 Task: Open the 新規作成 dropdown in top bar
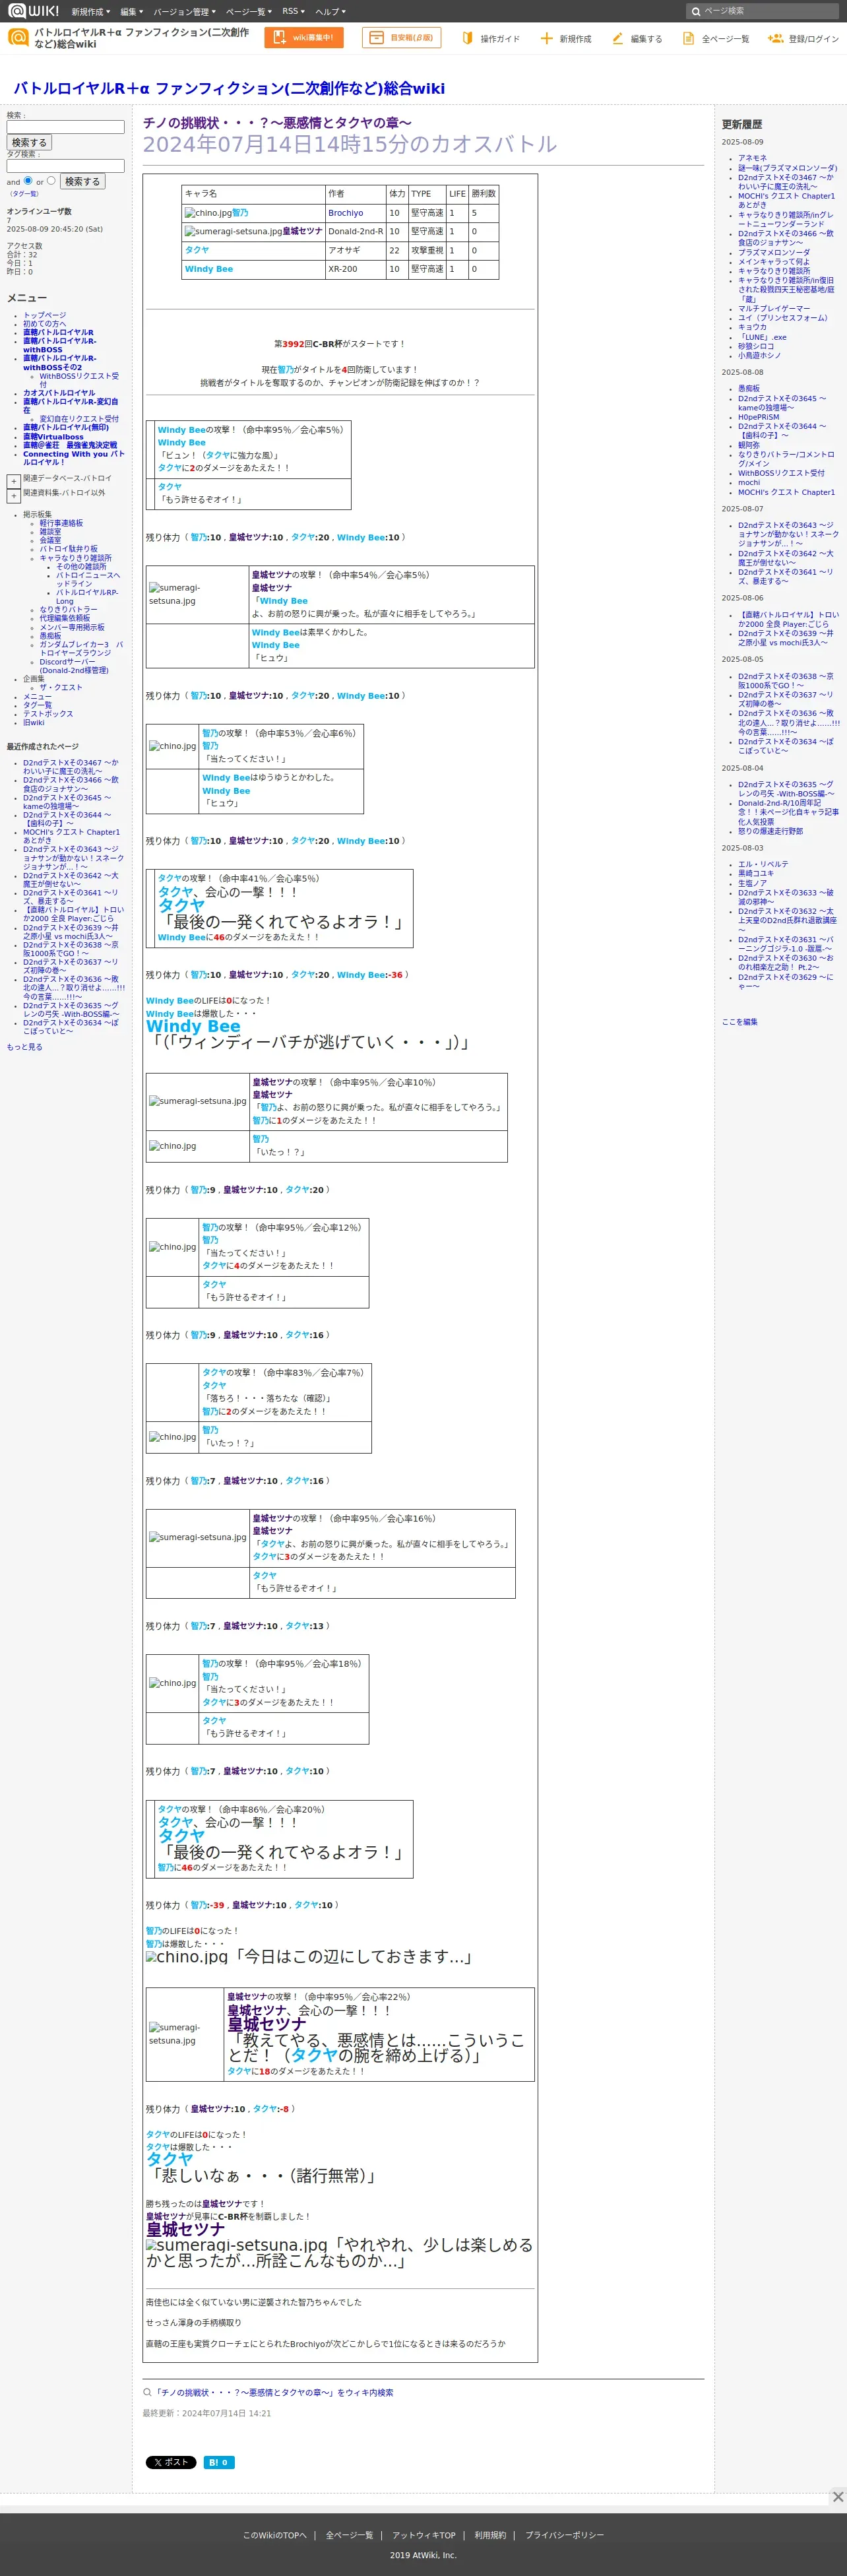(x=90, y=11)
